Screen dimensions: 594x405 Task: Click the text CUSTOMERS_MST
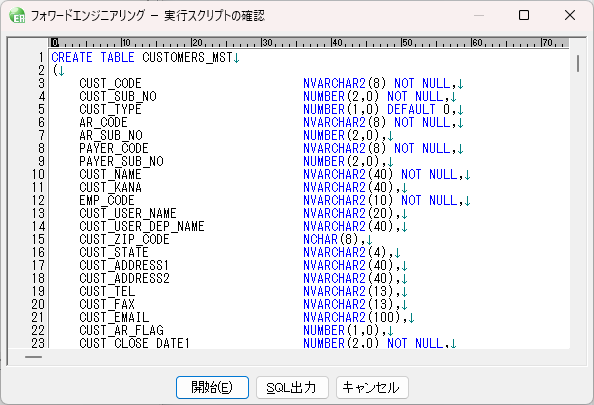click(x=187, y=58)
